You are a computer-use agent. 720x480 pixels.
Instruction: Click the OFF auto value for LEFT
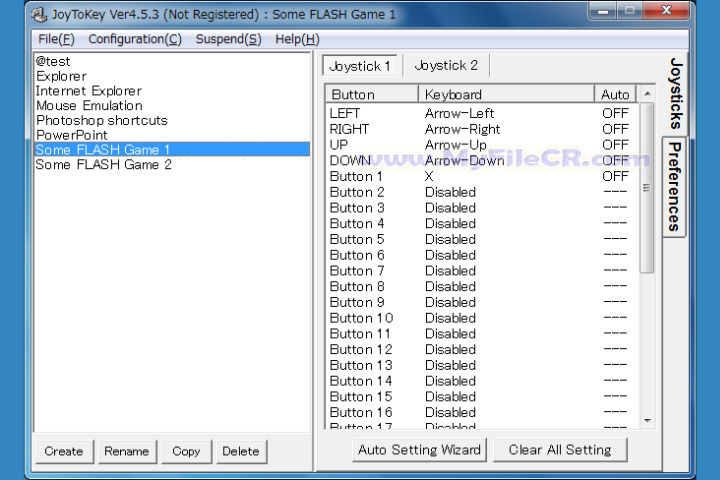tap(615, 113)
